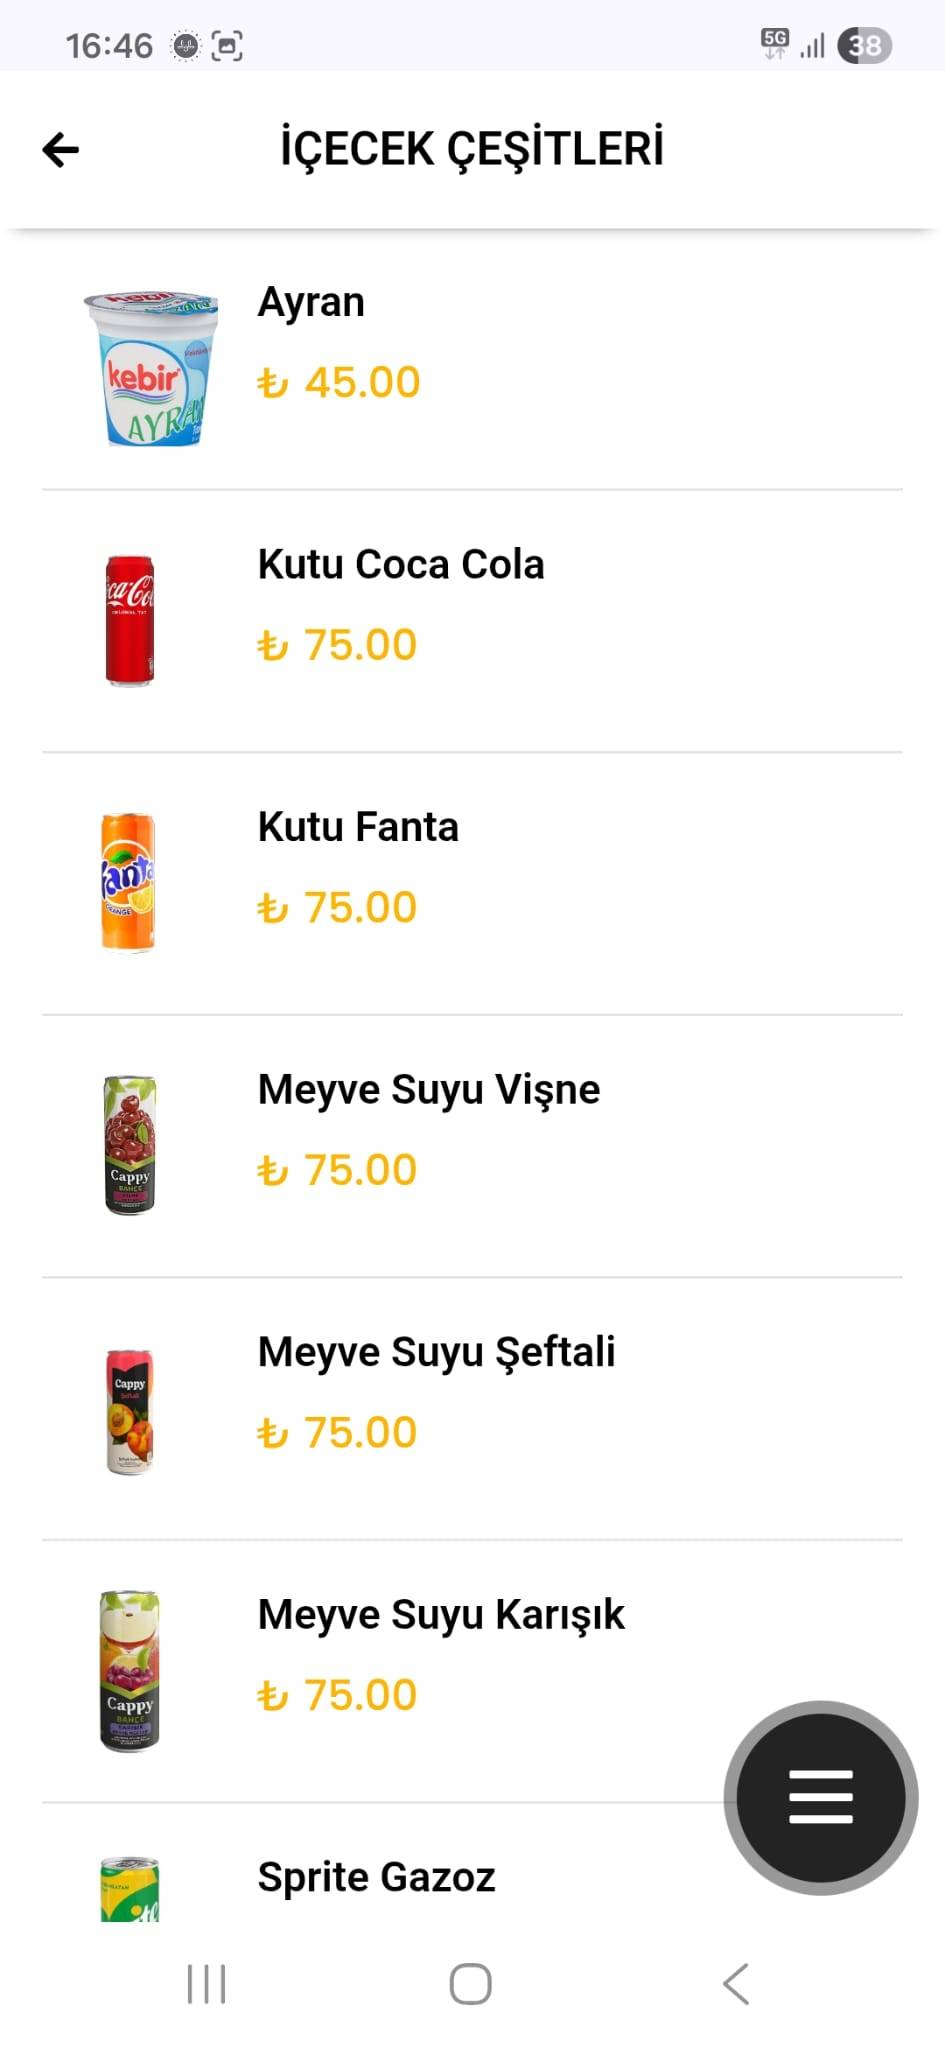The image size is (945, 2048).
Task: Open the Fanta can image
Action: coord(128,882)
